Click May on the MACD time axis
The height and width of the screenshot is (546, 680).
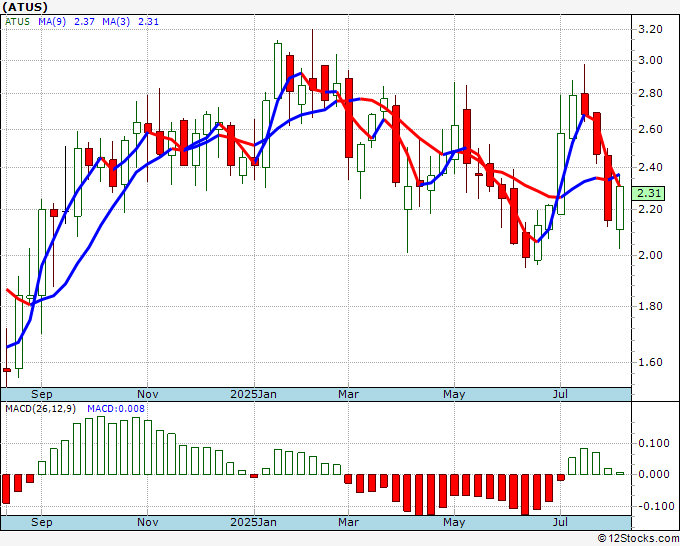454,522
